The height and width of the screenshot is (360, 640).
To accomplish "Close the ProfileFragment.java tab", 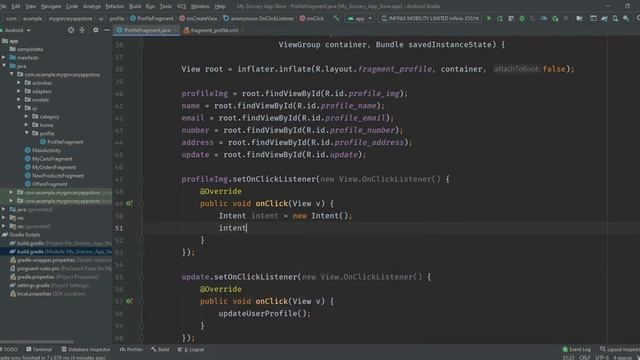I will (175, 30).
